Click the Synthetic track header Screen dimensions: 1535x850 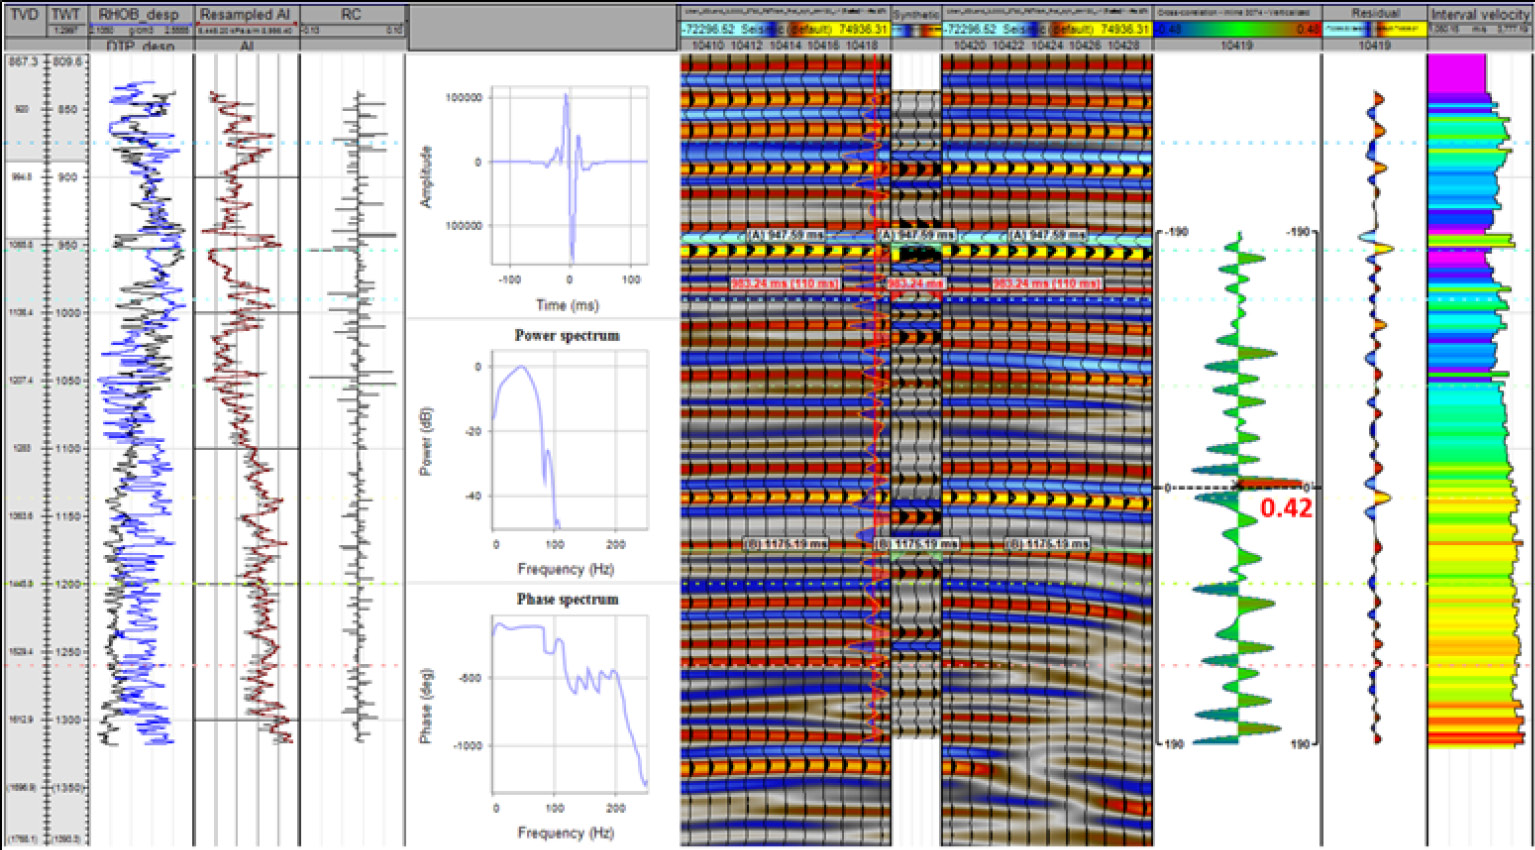(916, 15)
